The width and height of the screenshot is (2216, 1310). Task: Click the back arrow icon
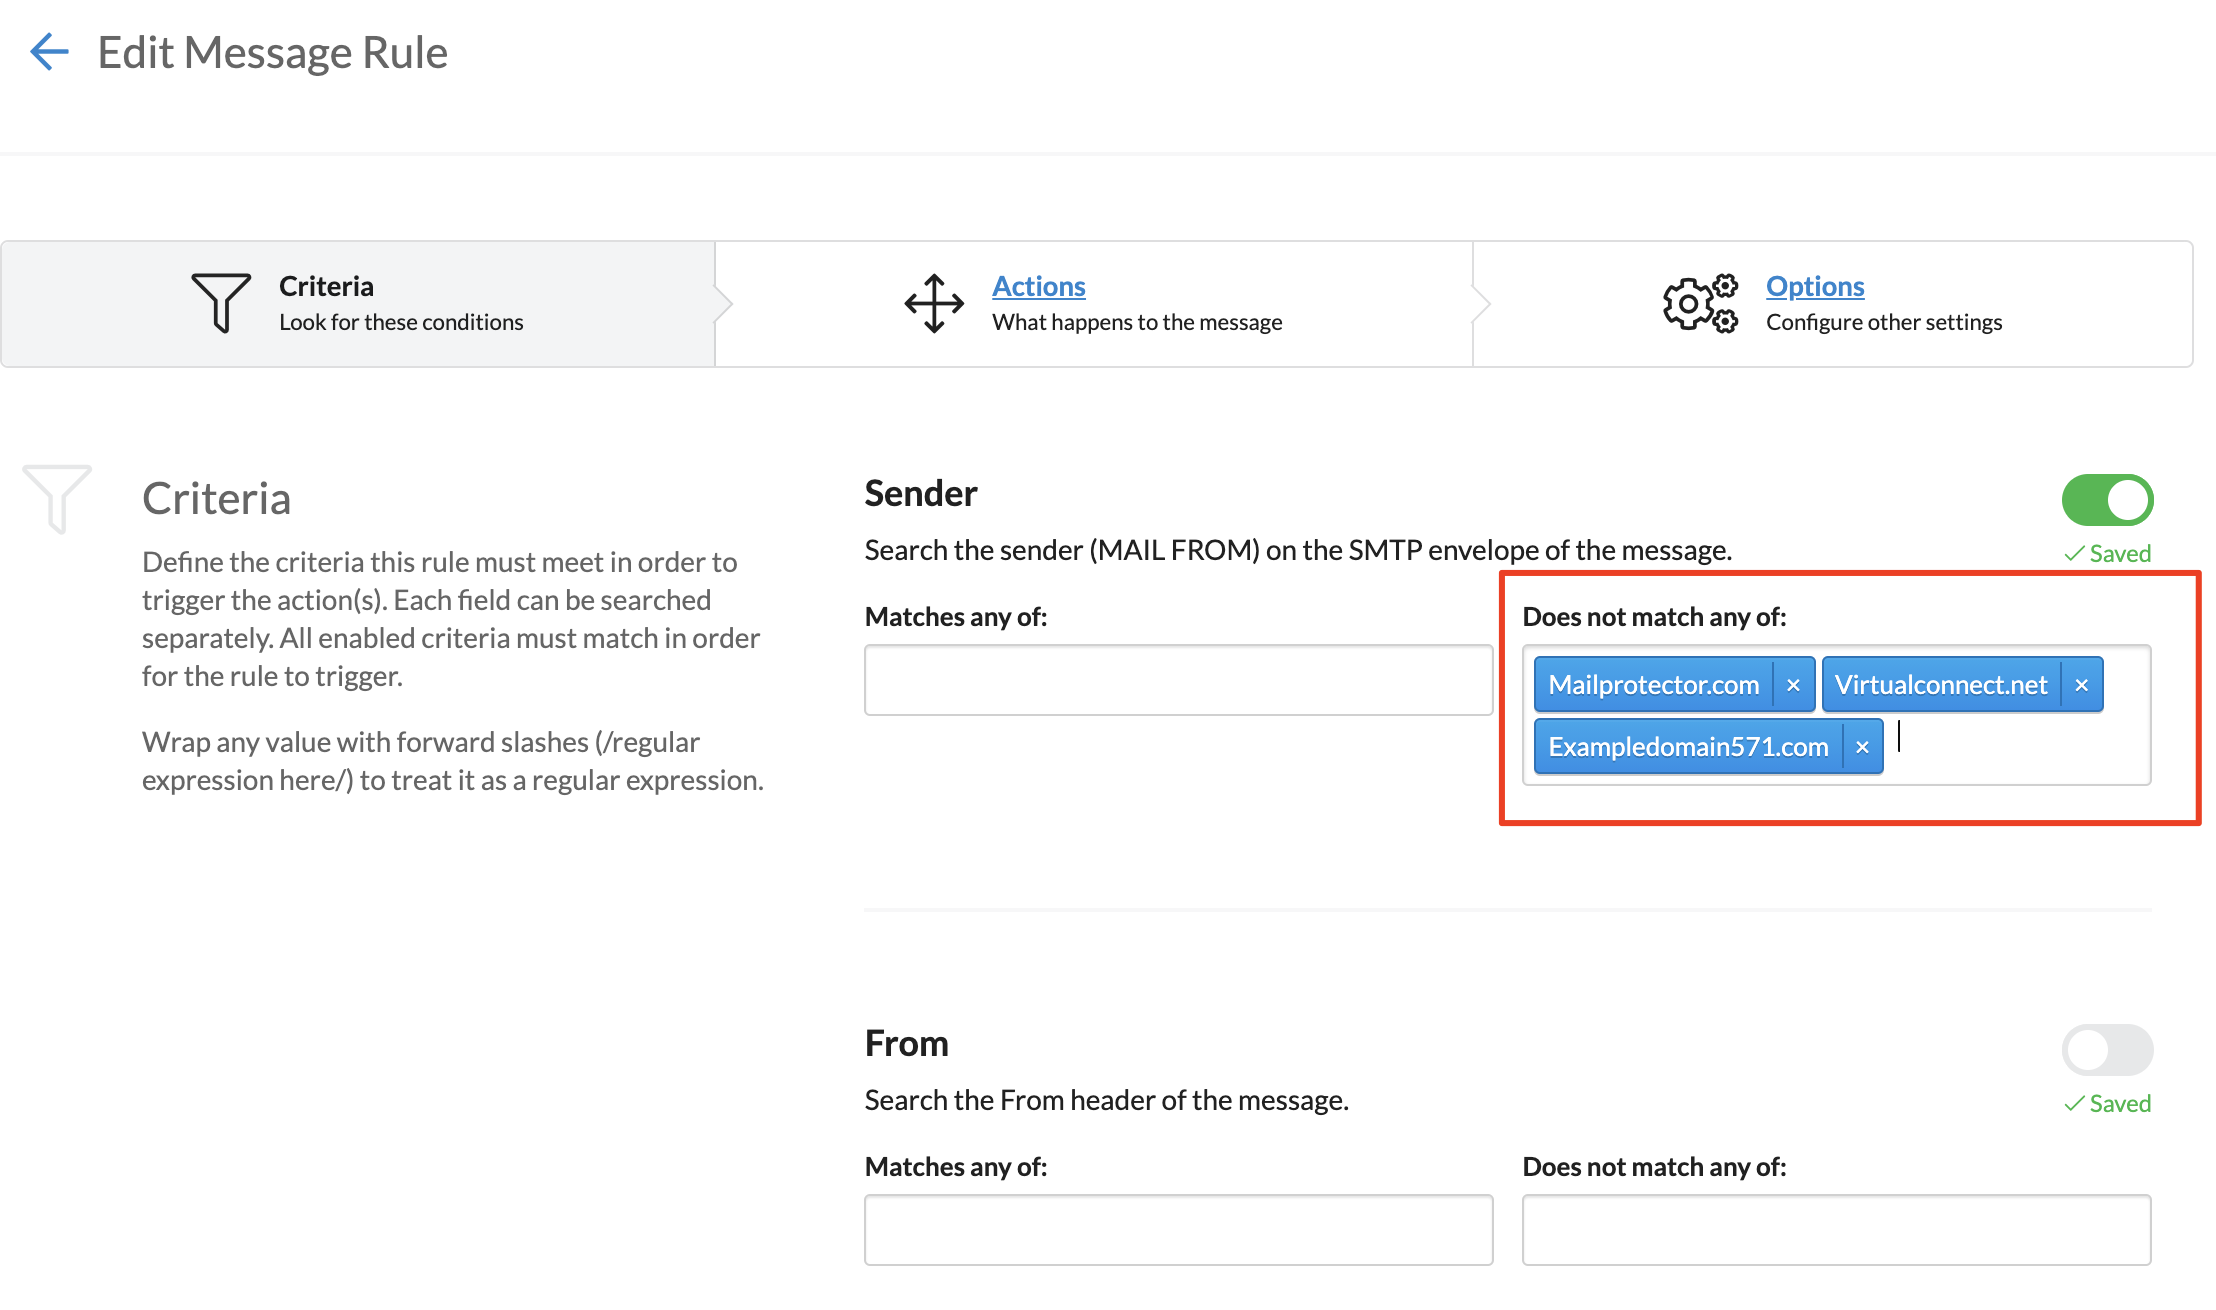49,52
